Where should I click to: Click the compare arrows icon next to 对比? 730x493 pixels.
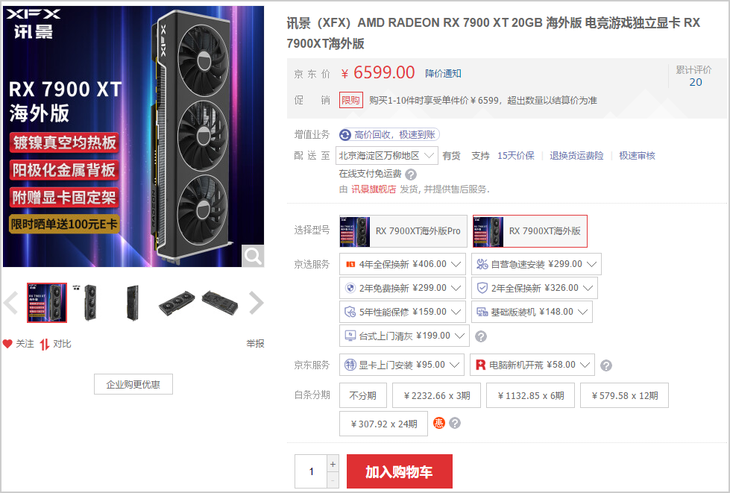(45, 344)
